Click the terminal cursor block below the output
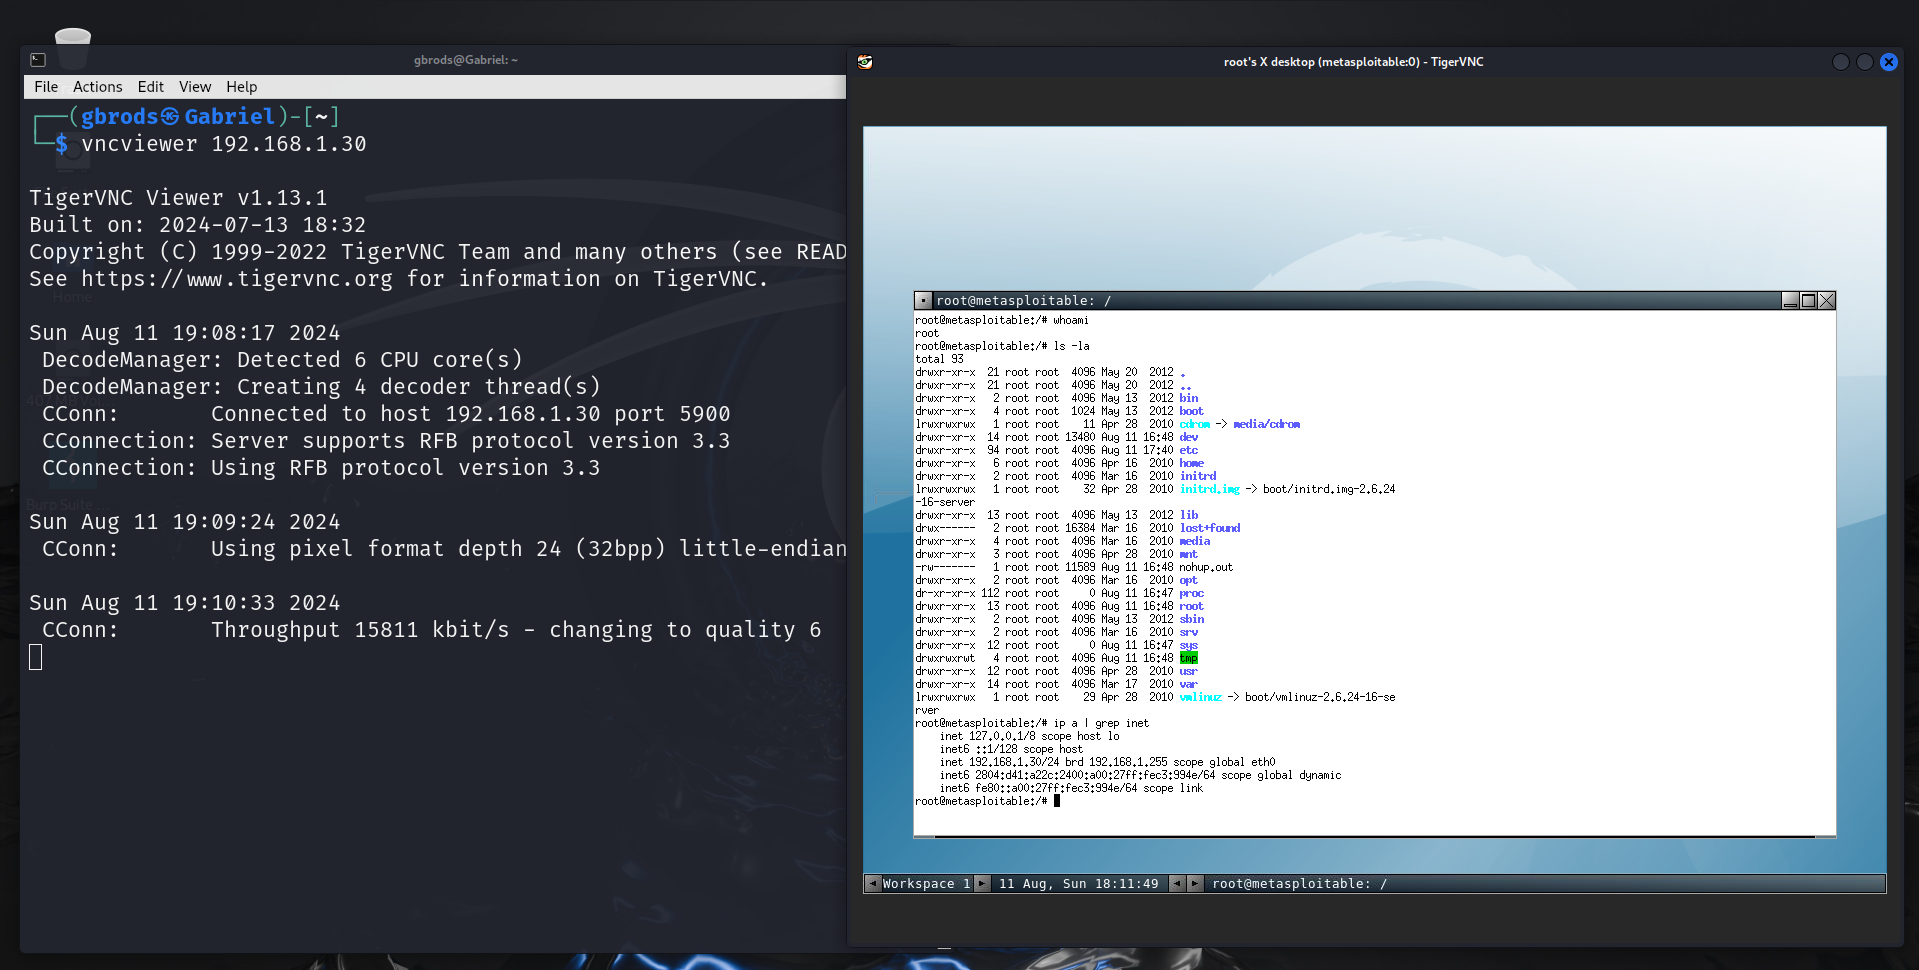The width and height of the screenshot is (1919, 970). (36, 657)
